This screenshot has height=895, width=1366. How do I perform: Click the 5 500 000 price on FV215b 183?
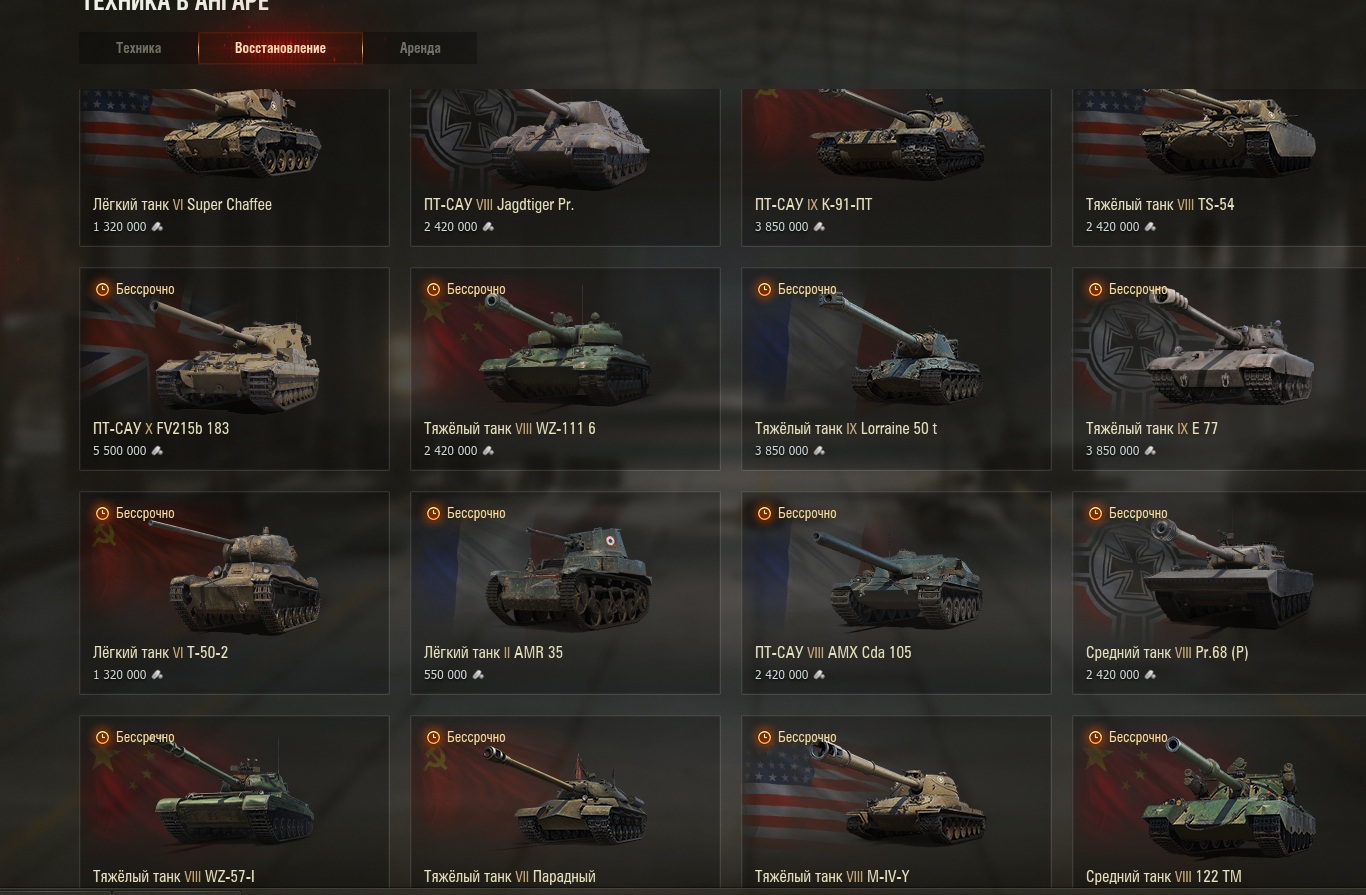pos(119,451)
